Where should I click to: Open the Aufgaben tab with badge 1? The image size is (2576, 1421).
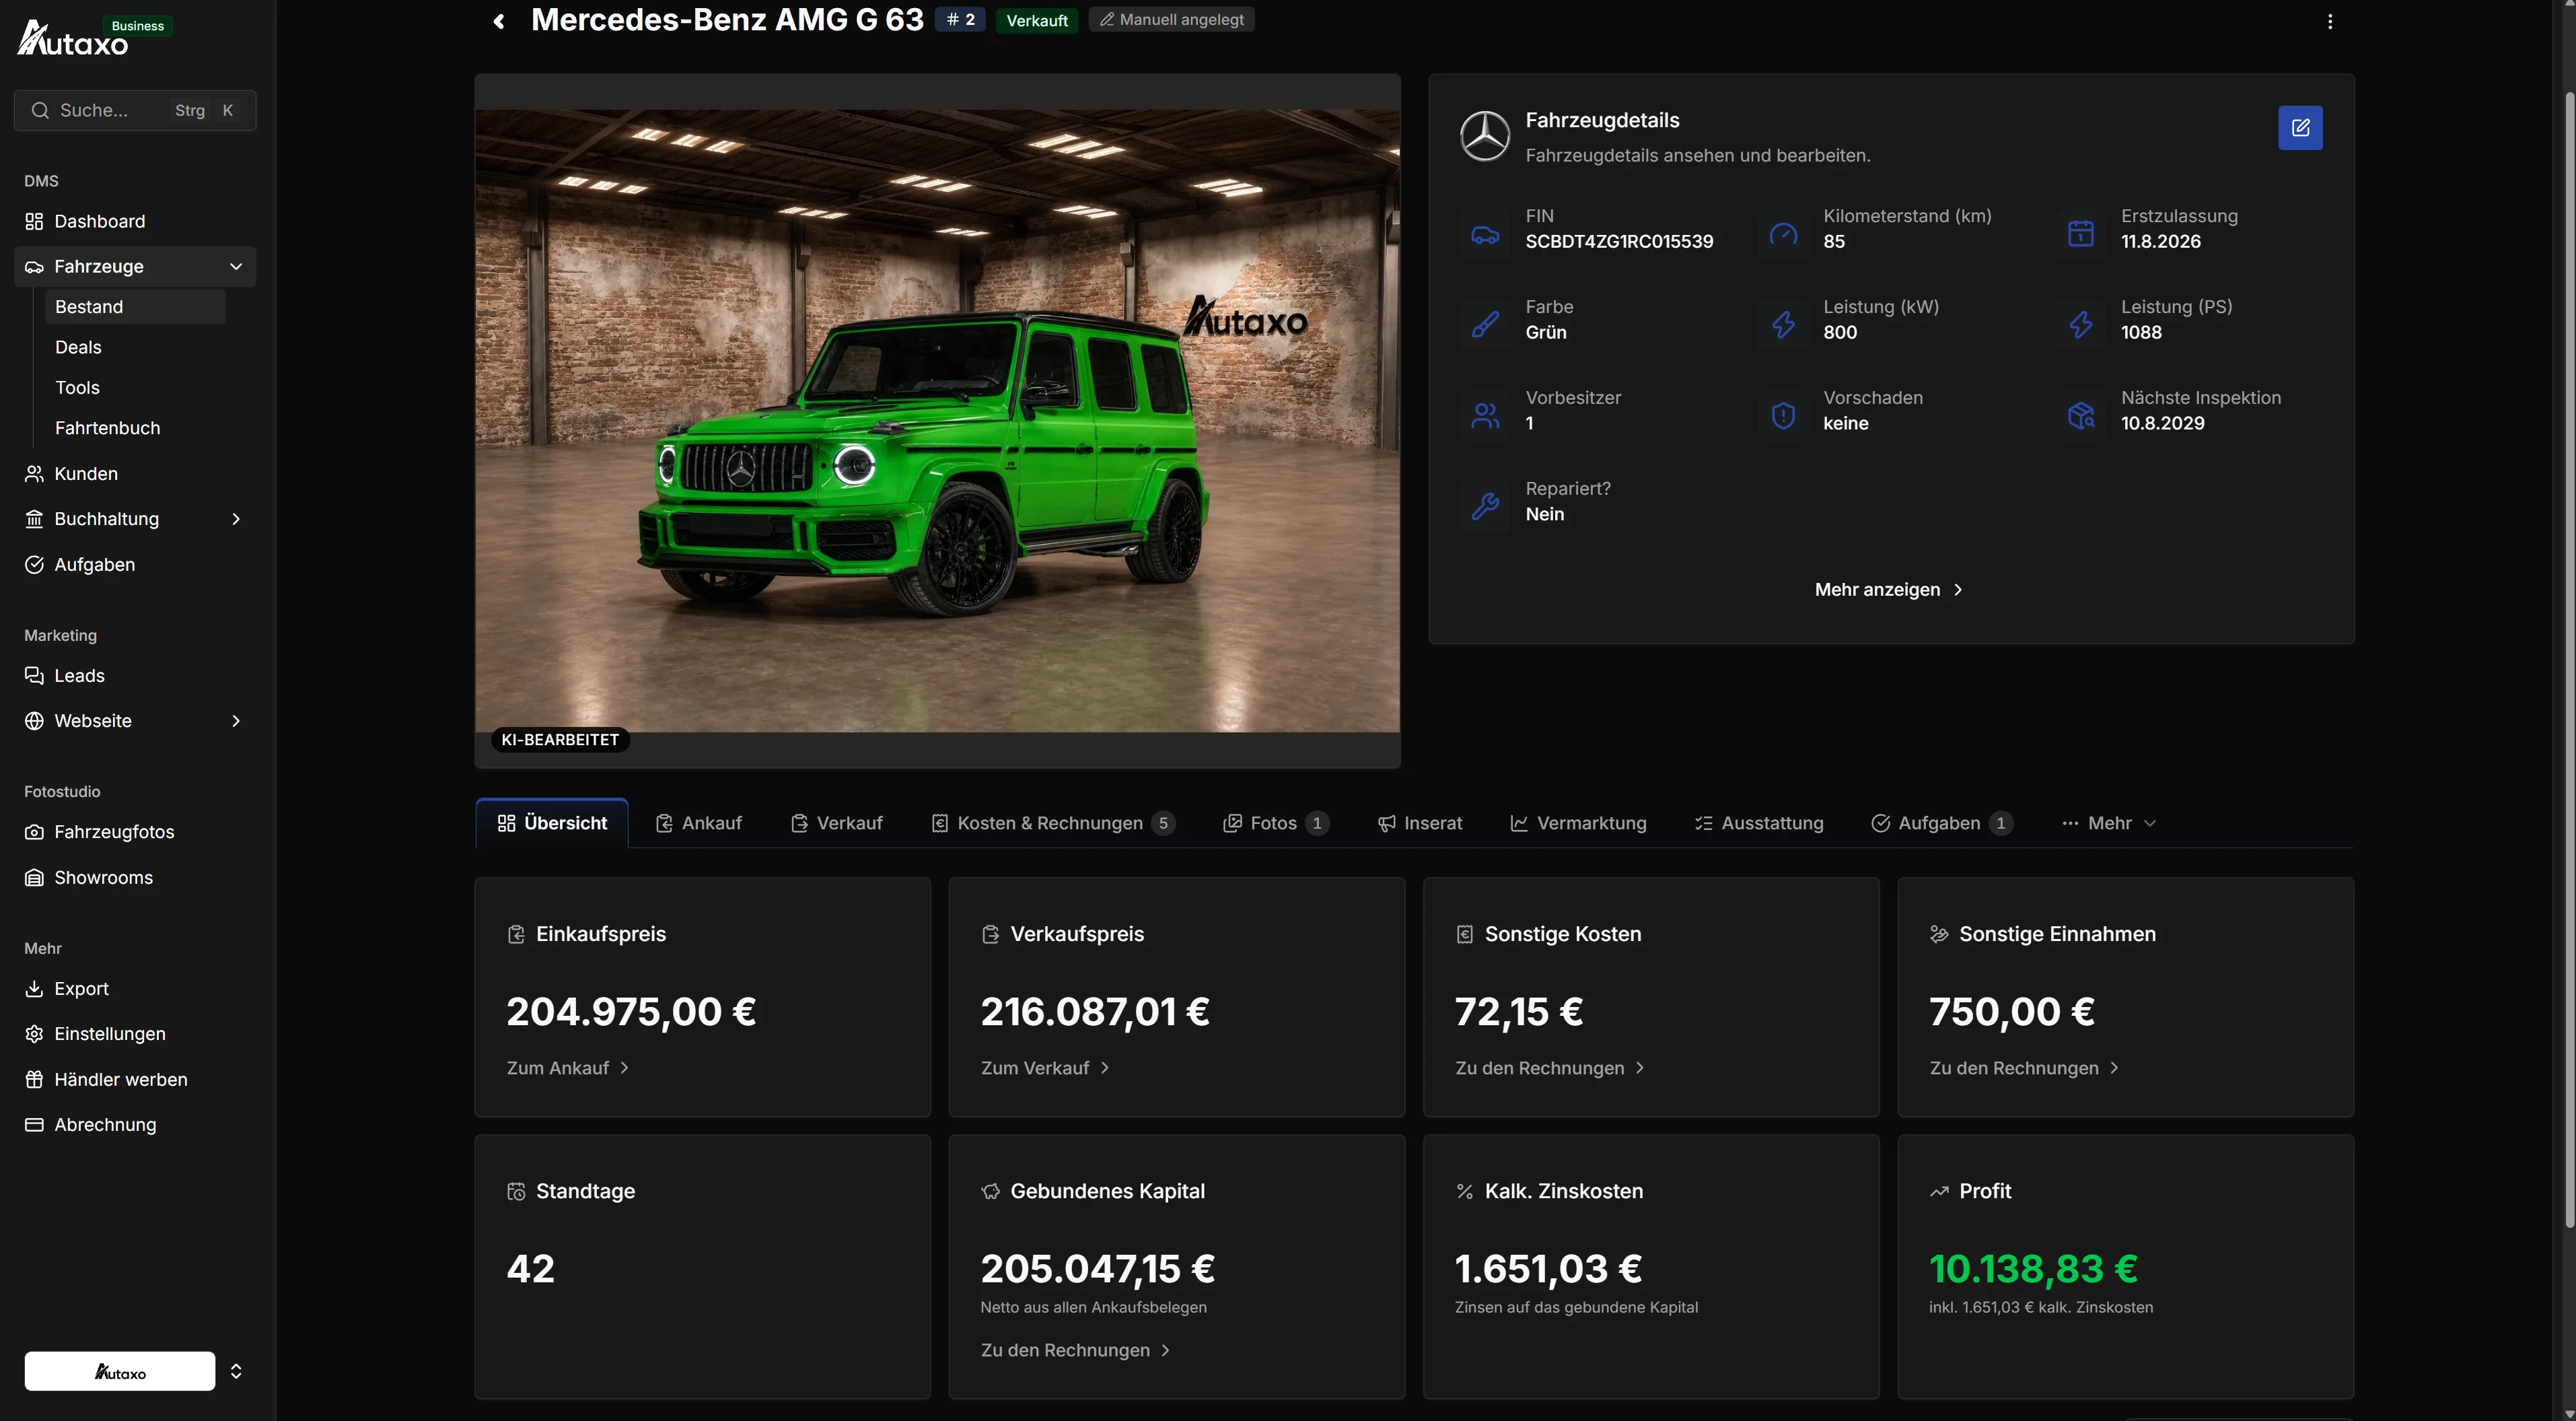click(x=1941, y=823)
